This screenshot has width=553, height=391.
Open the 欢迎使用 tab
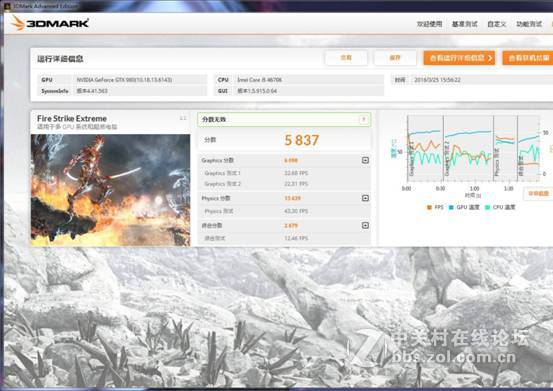[x=429, y=24]
